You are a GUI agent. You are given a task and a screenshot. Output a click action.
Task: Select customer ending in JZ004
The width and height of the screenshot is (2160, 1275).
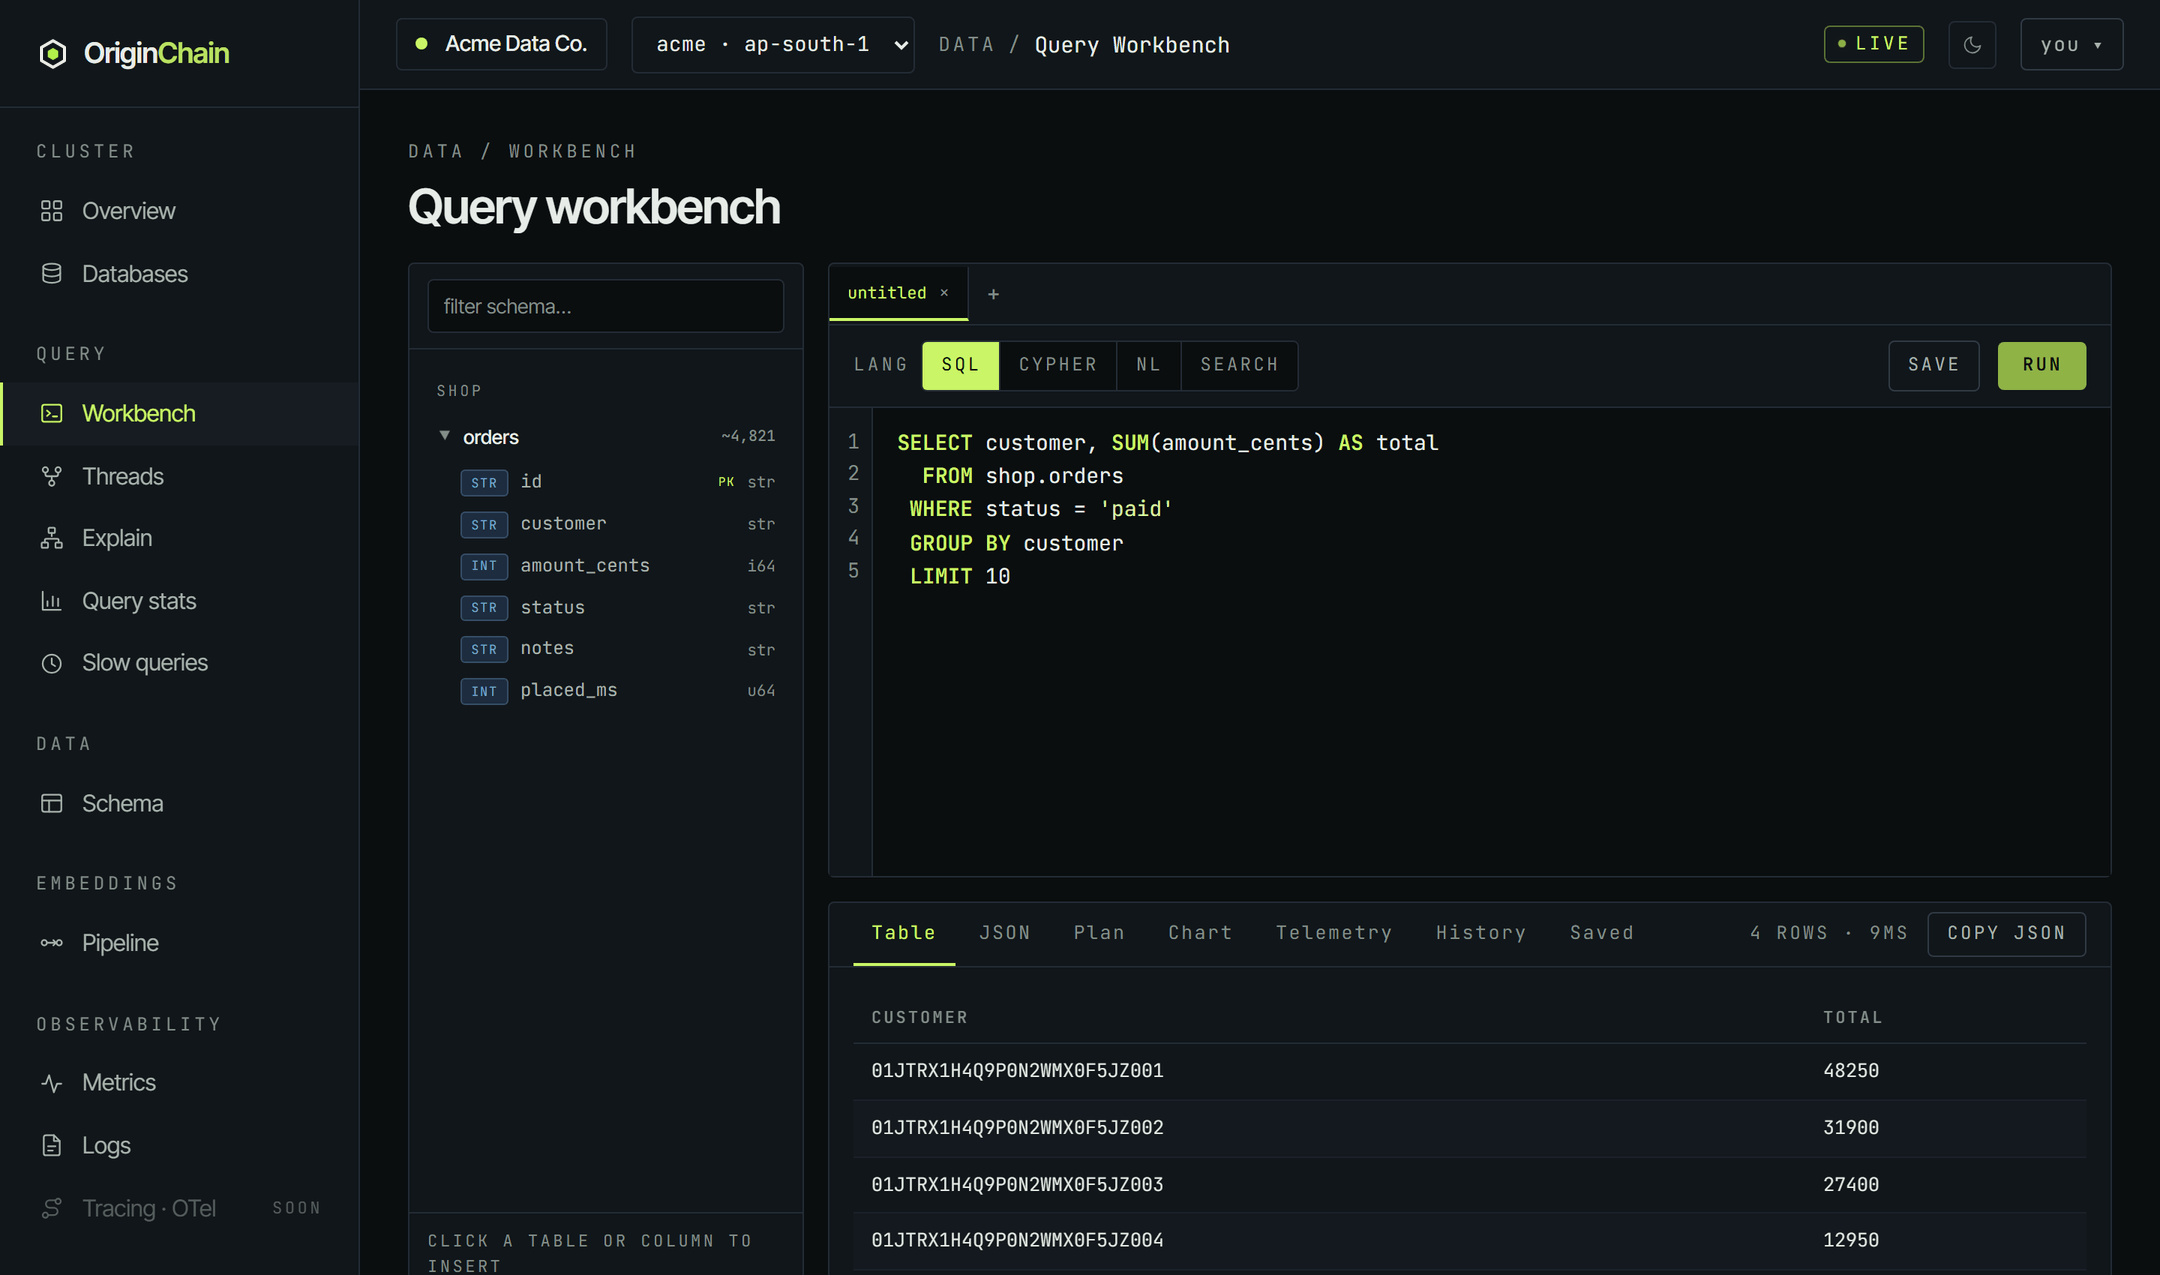coord(1017,1240)
